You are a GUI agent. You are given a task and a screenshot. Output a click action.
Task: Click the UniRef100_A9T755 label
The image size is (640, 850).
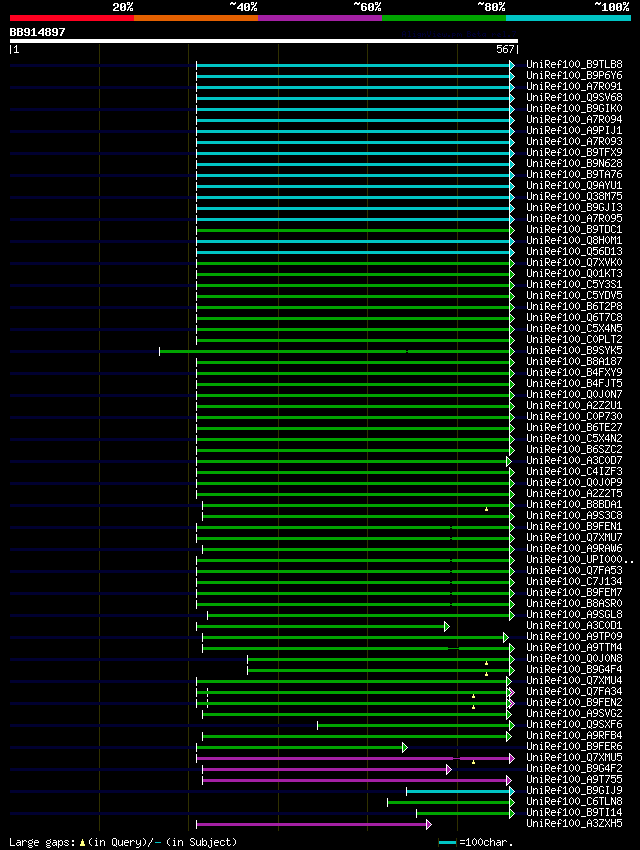point(574,780)
